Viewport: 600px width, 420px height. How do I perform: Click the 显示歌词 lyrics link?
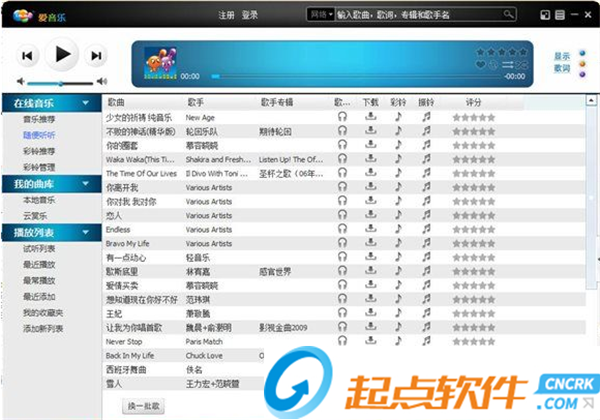click(562, 62)
